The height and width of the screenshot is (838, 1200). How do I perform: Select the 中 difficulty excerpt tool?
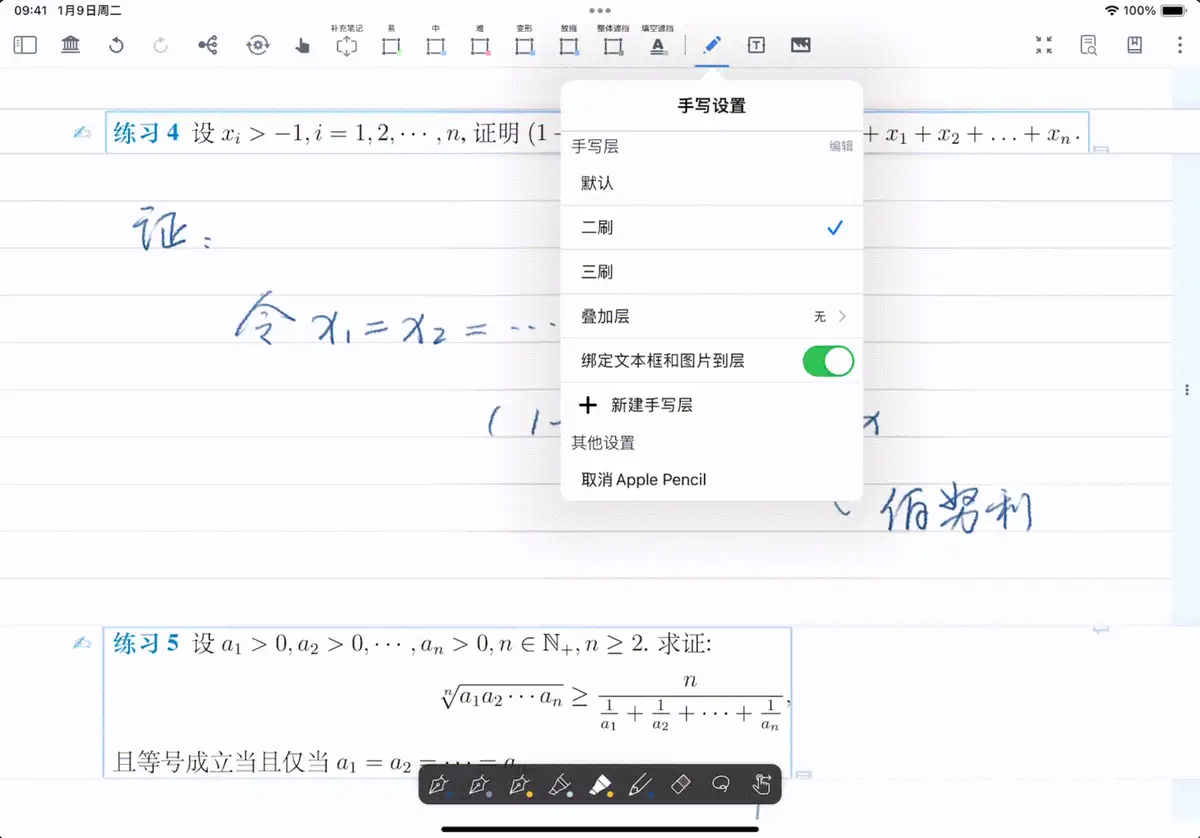coord(436,41)
